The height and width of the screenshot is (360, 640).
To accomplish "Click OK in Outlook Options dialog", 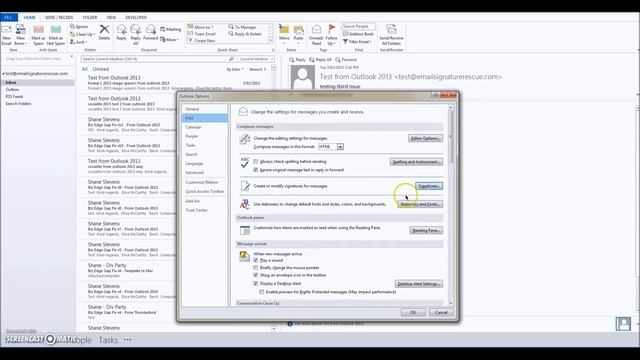I will 413,312.
